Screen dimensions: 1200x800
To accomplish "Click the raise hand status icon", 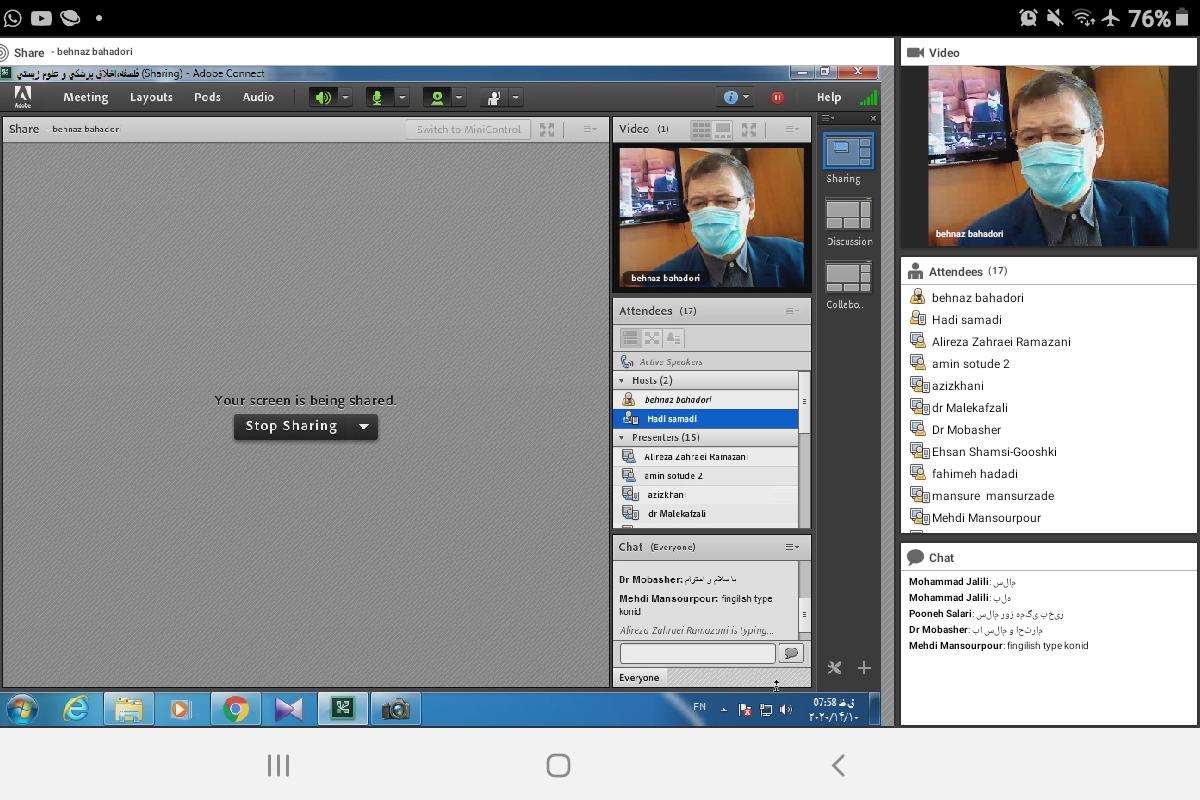I will 493,97.
